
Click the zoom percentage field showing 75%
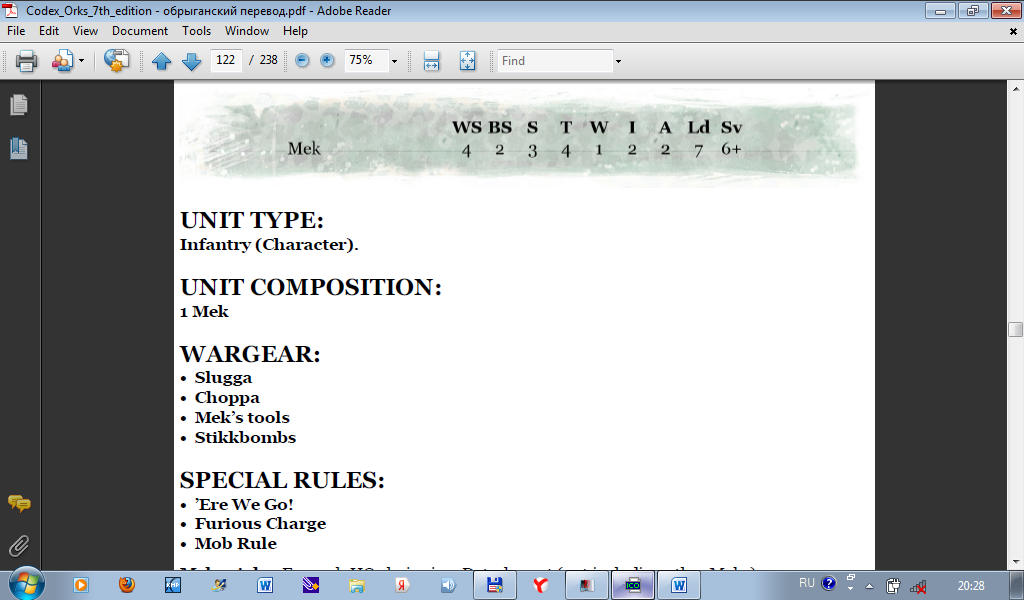366,60
